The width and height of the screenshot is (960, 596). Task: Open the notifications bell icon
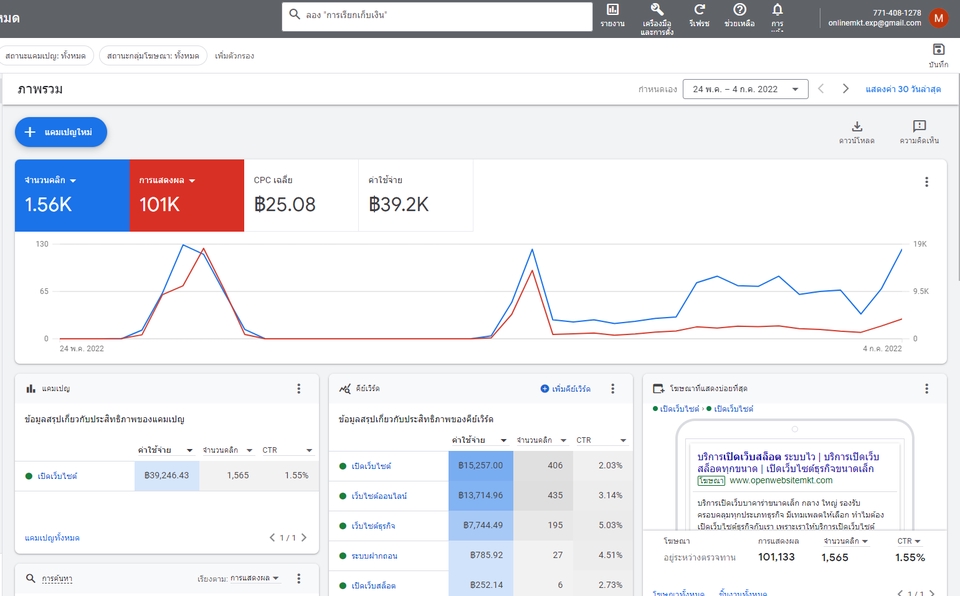pyautogui.click(x=777, y=10)
